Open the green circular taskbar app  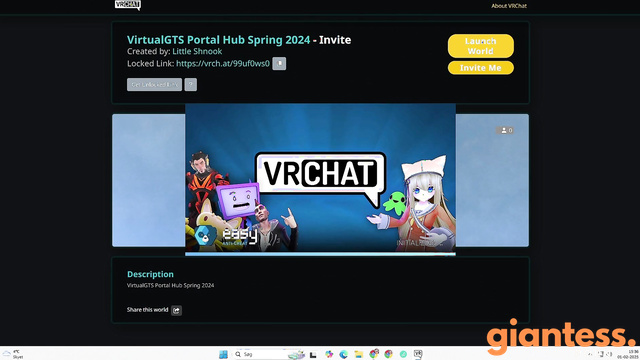(x=403, y=354)
